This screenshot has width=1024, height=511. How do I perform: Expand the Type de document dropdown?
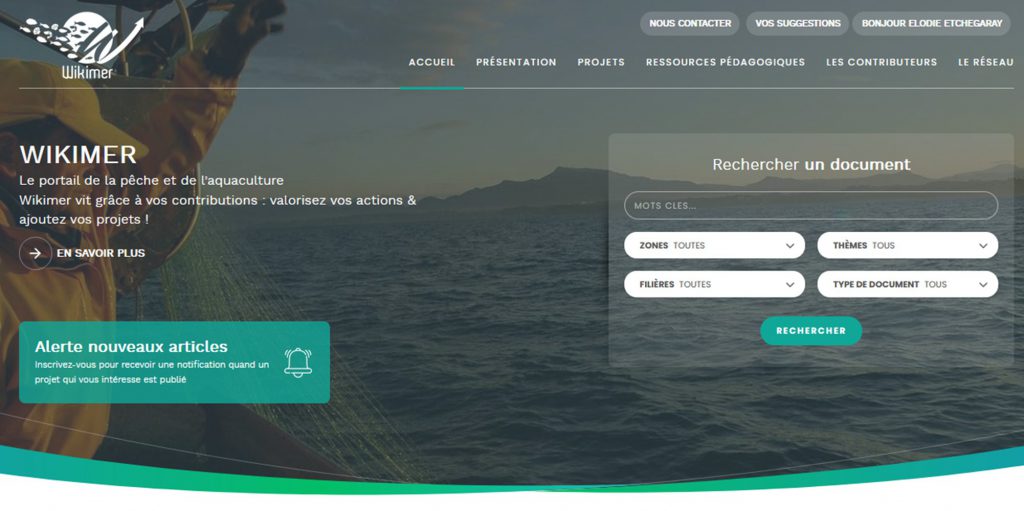coord(907,284)
